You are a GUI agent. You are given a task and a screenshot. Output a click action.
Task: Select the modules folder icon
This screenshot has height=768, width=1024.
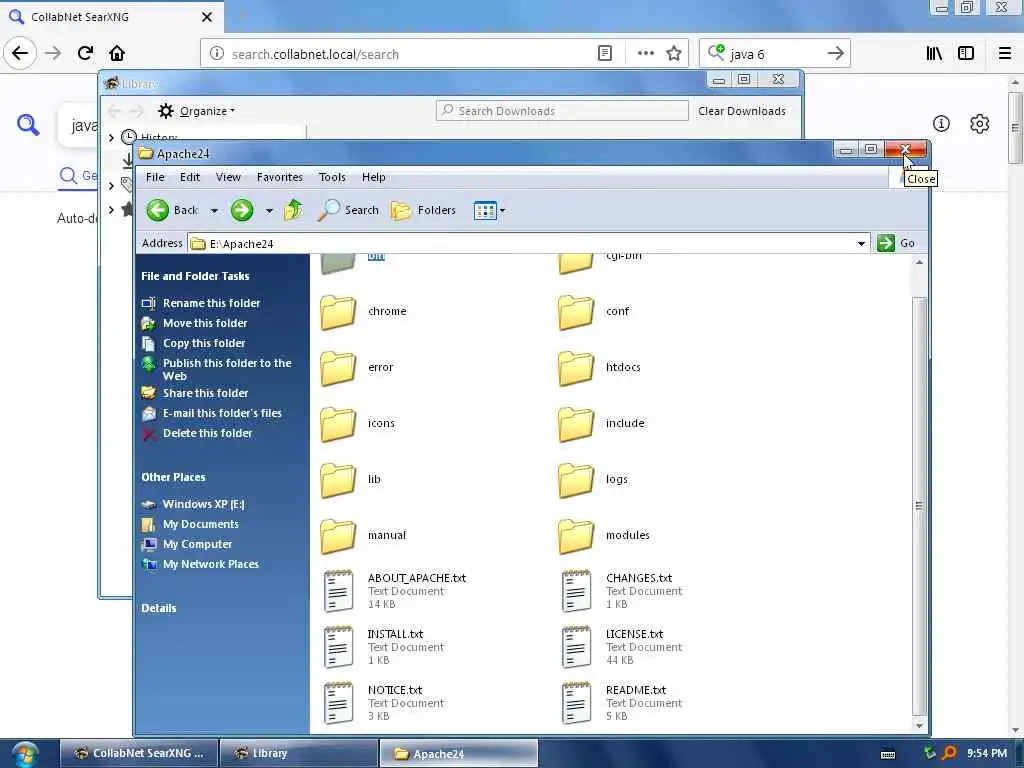pos(576,536)
